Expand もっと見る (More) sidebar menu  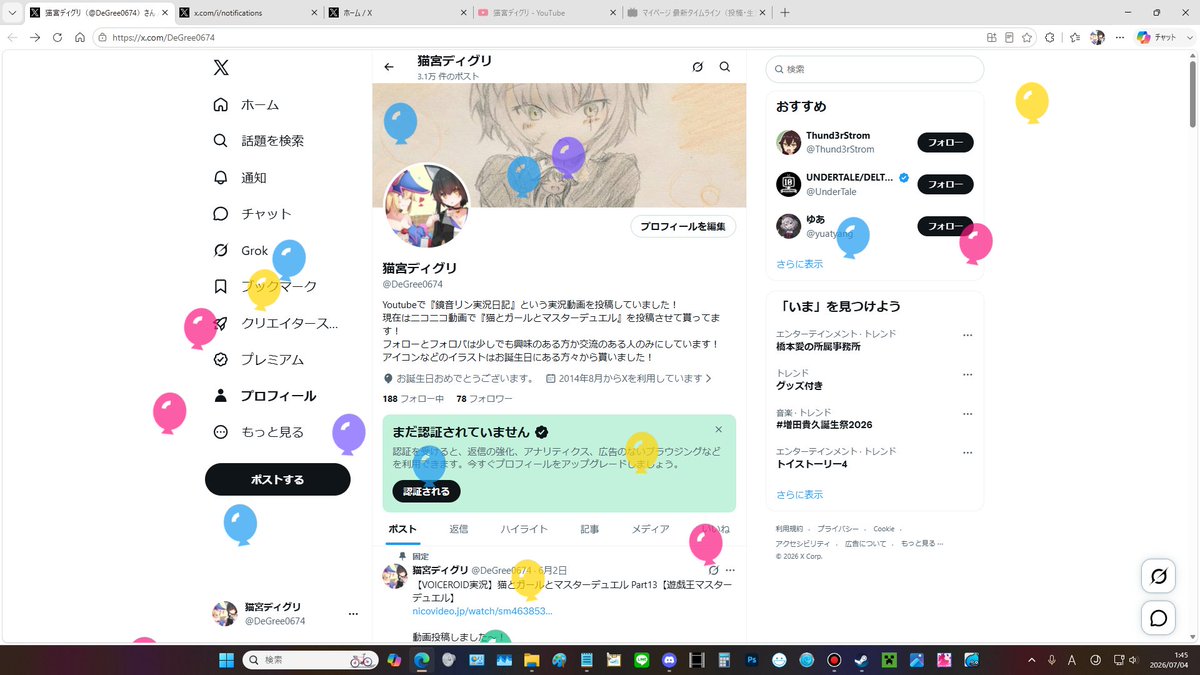pyautogui.click(x=259, y=432)
